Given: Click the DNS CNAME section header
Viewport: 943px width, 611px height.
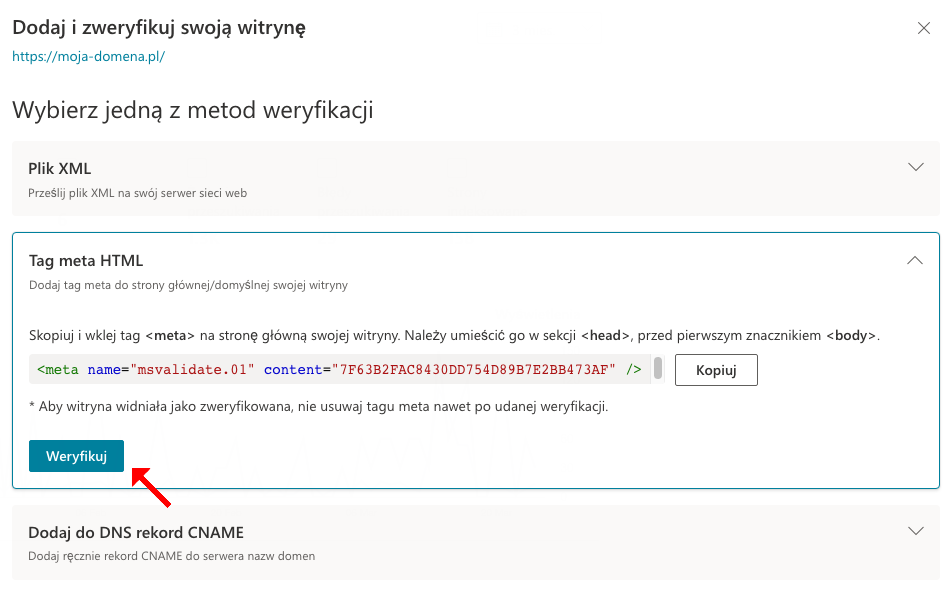Looking at the screenshot, I should click(x=135, y=532).
